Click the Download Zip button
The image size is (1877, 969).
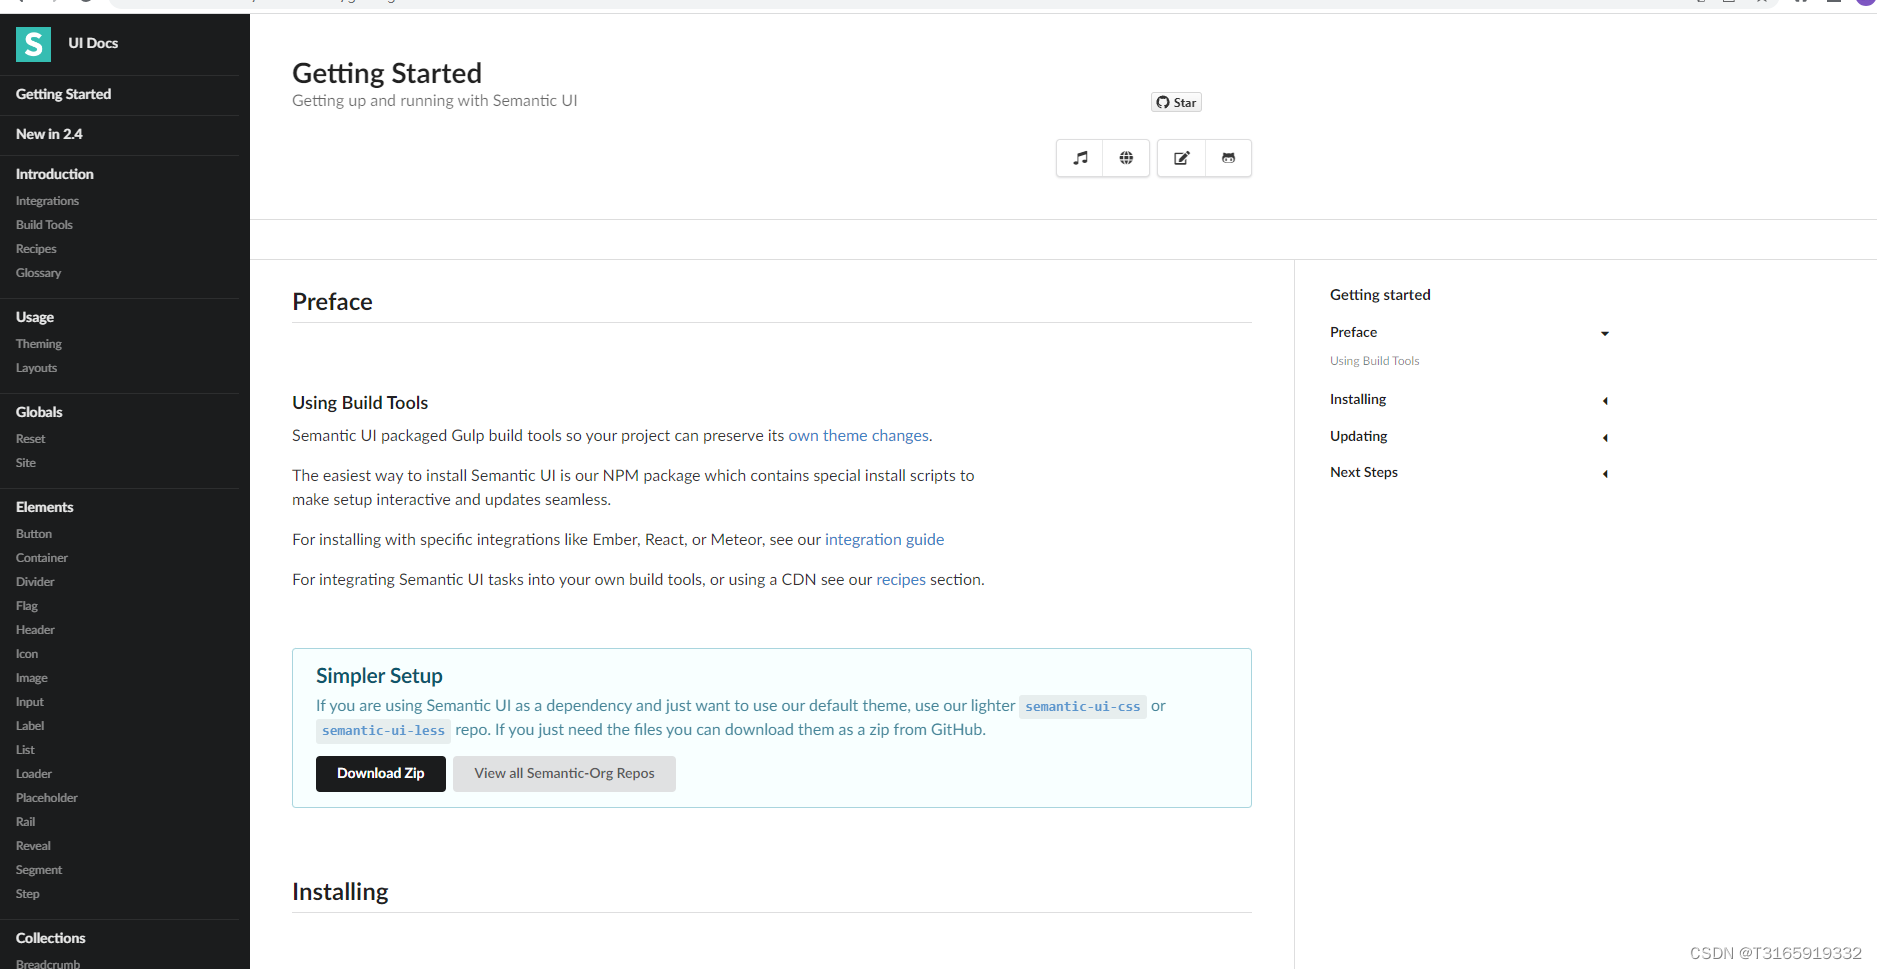point(381,773)
